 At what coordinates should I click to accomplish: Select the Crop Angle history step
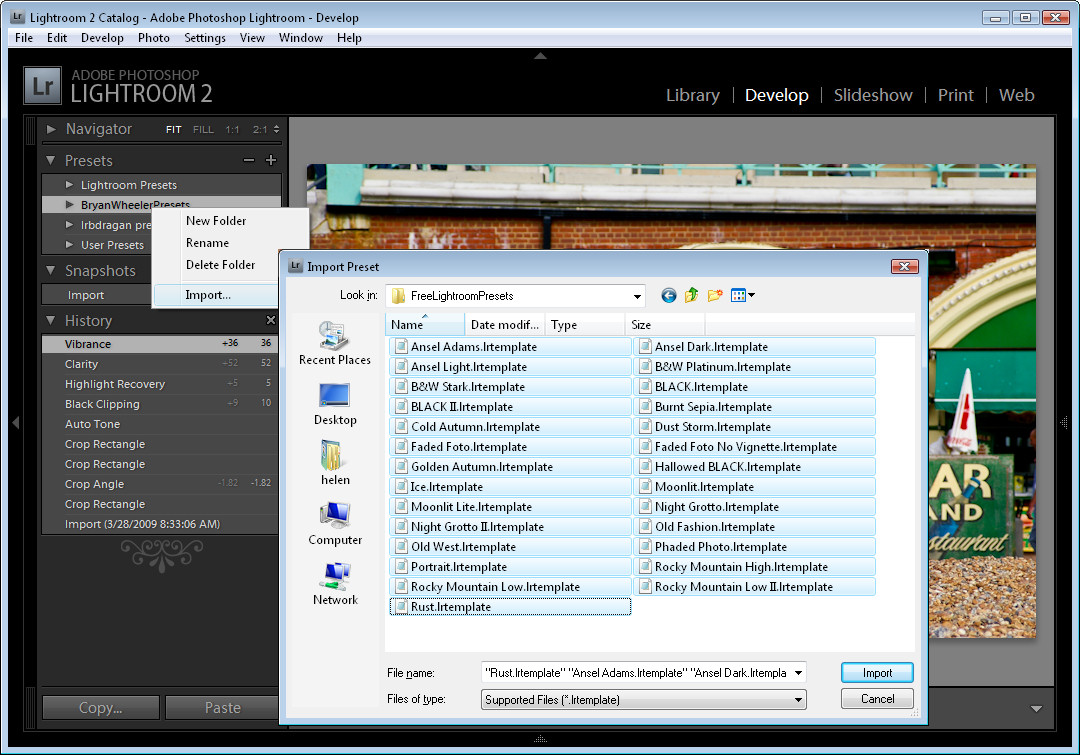(160, 484)
